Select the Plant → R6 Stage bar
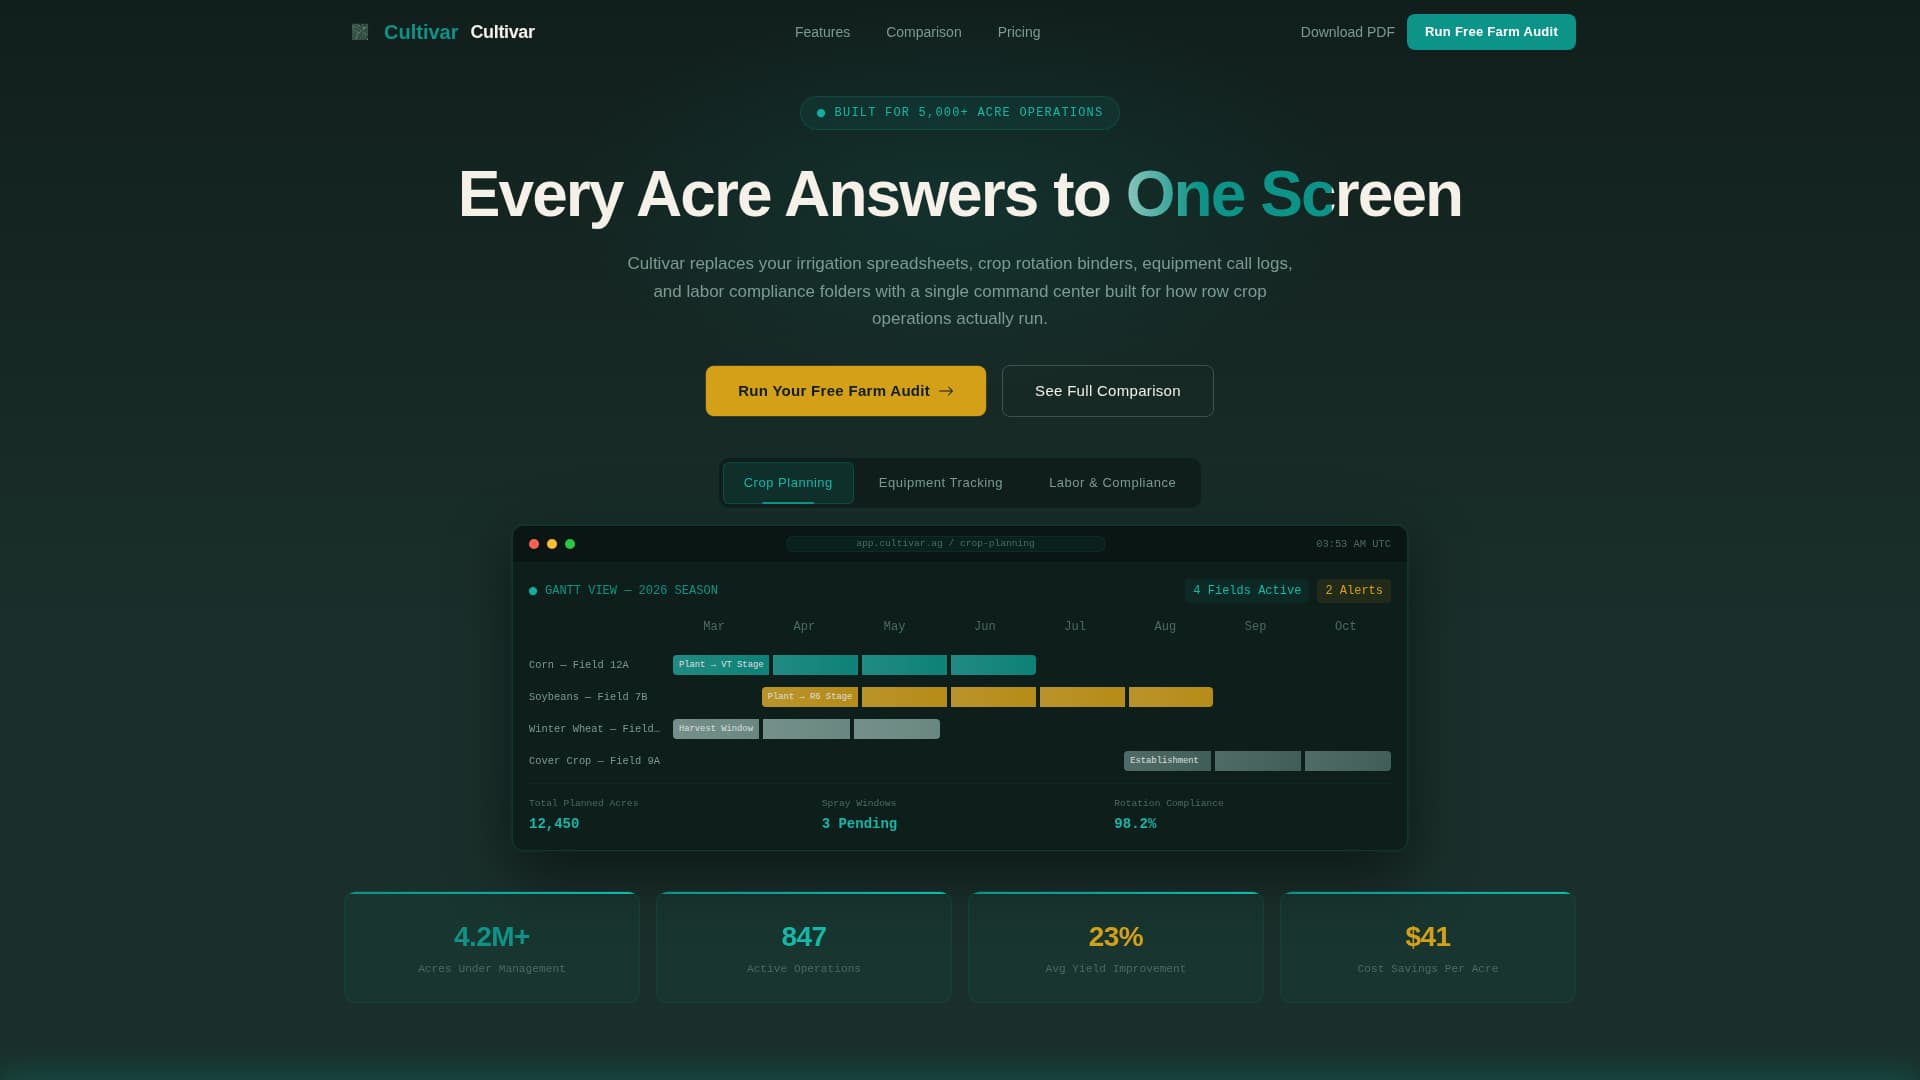 (810, 697)
